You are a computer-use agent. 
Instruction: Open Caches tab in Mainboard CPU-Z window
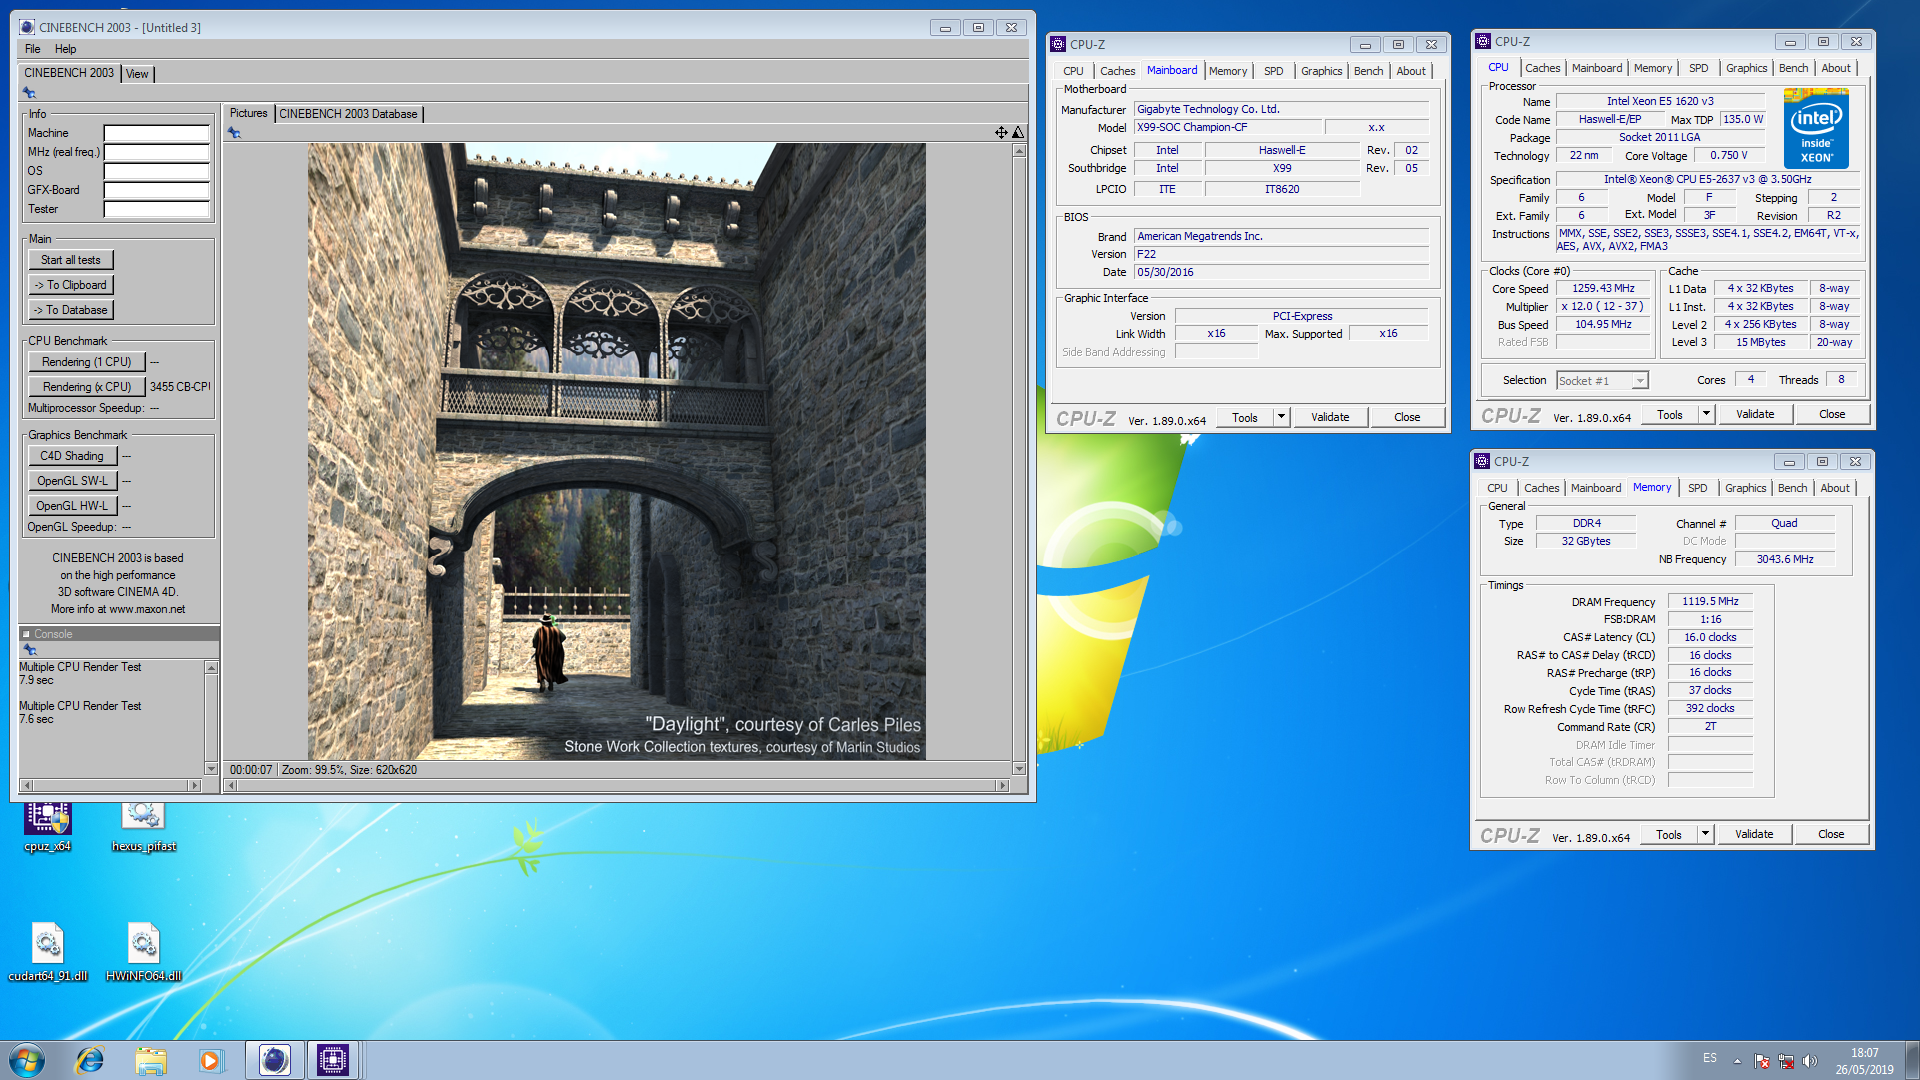pos(1117,71)
